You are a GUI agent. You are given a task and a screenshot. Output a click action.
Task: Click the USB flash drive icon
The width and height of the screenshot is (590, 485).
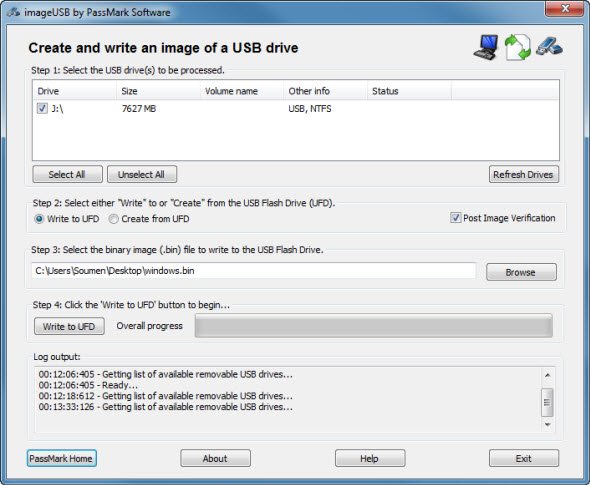coord(549,47)
